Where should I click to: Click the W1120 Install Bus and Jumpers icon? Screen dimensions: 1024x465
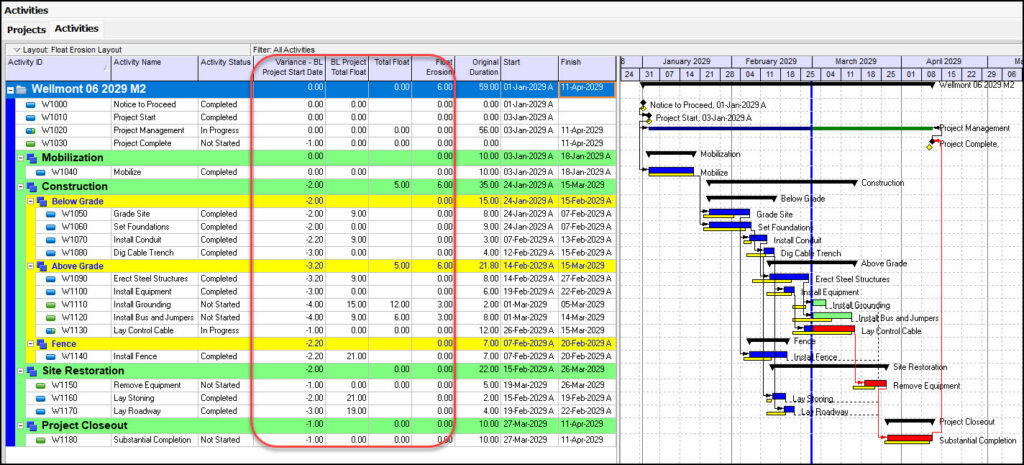pyautogui.click(x=50, y=317)
